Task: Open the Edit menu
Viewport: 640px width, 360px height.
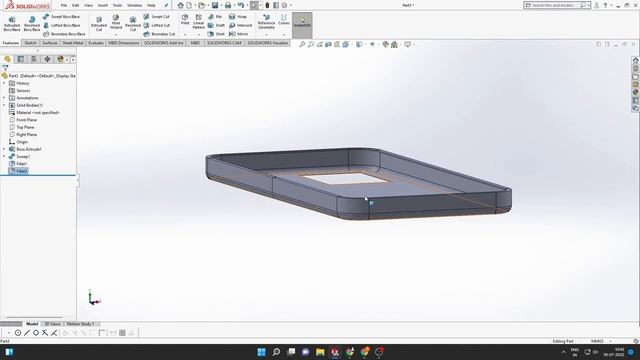Action: 76,5
